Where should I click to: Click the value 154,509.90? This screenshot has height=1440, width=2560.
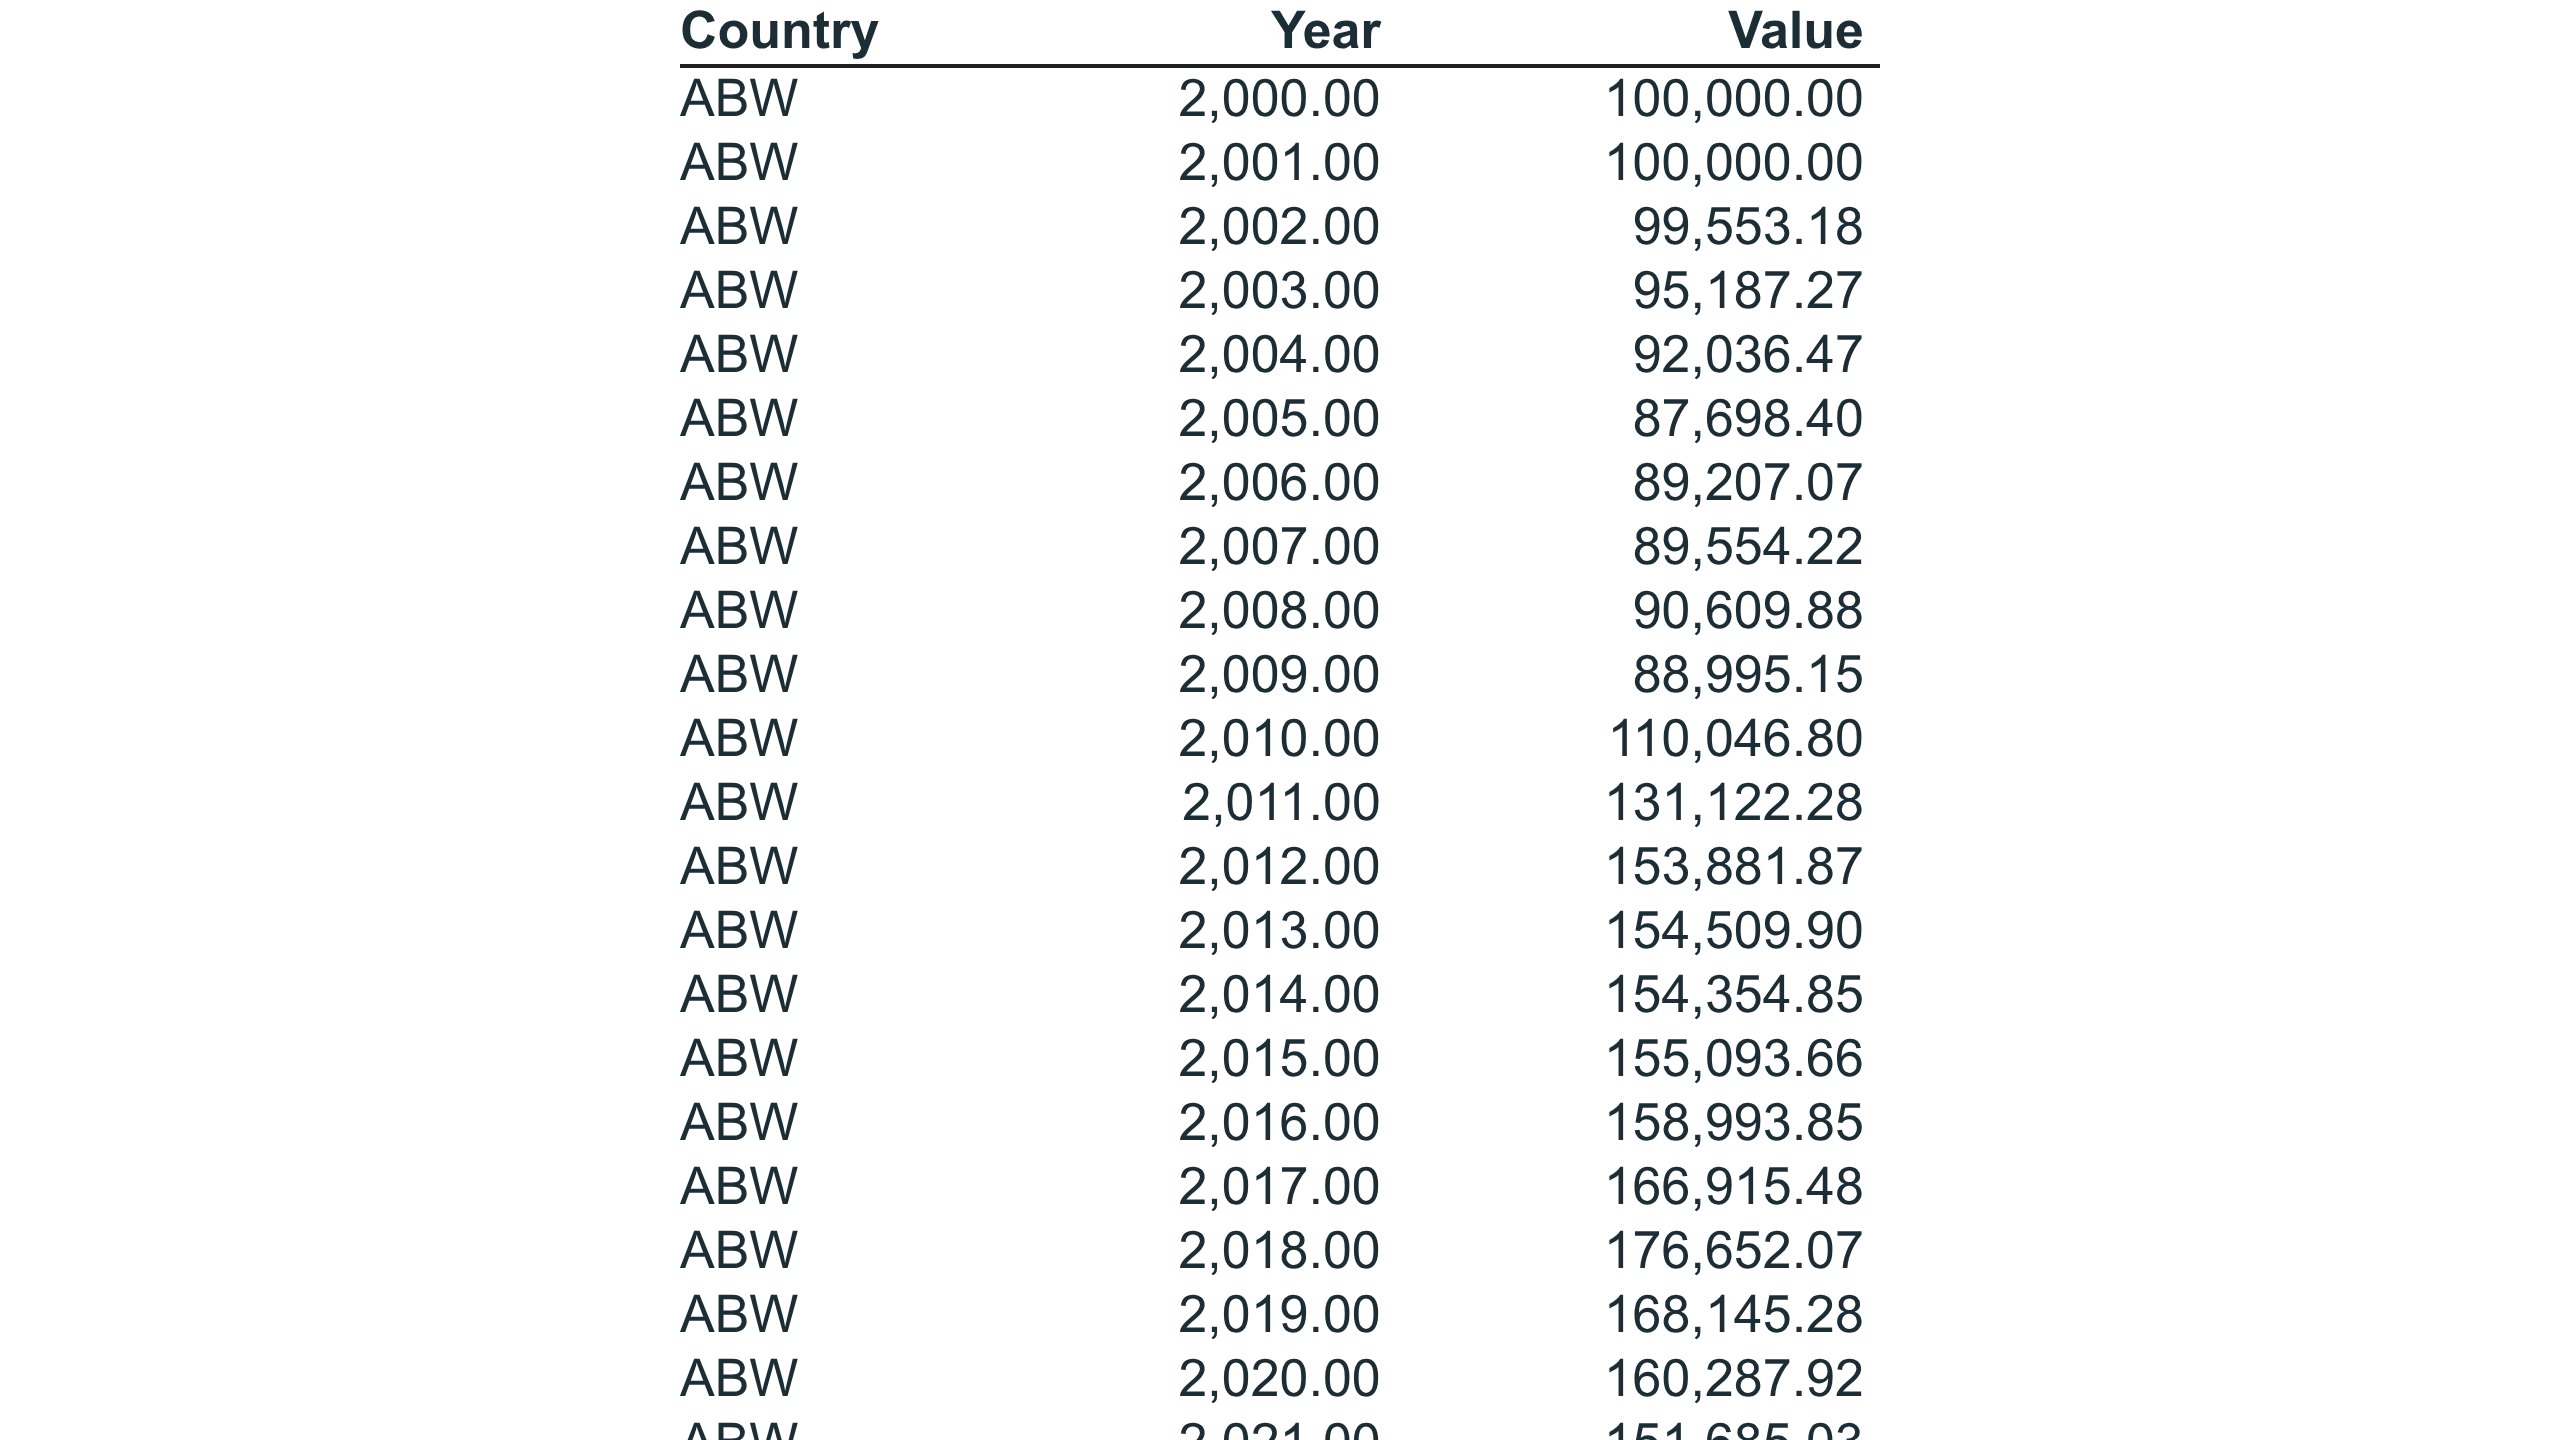(1734, 931)
